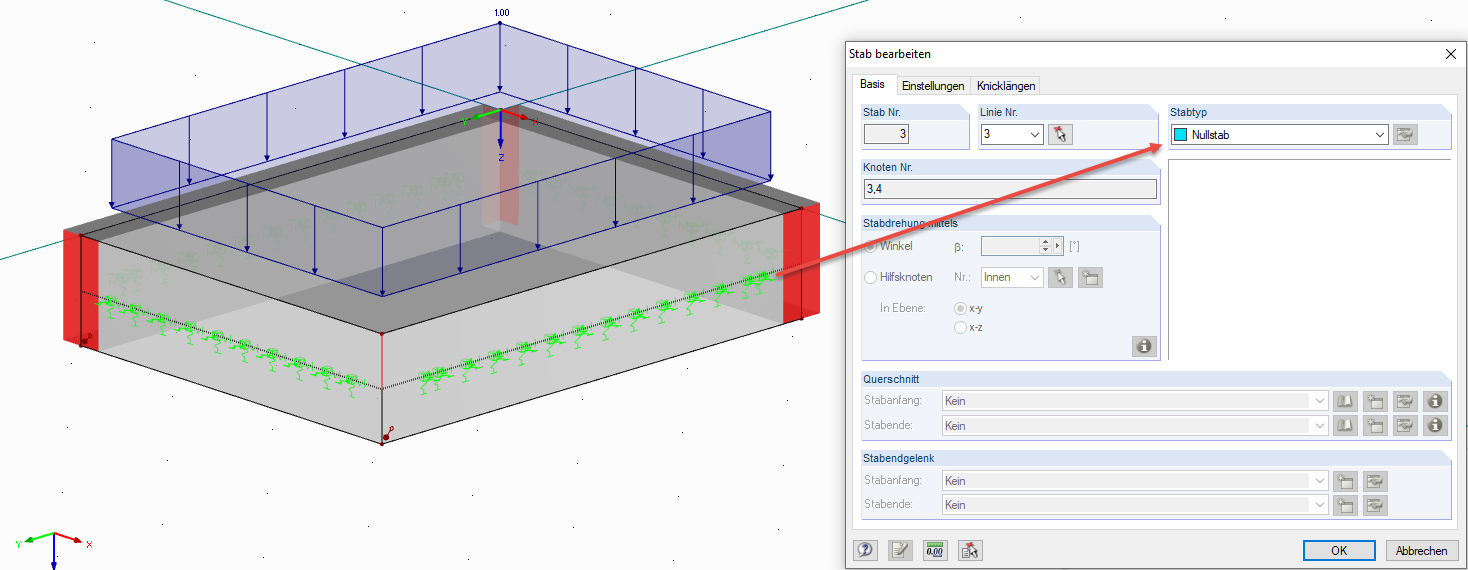1468x570 pixels.
Task: Click cyan Nullstab color swatch
Action: 1181,135
